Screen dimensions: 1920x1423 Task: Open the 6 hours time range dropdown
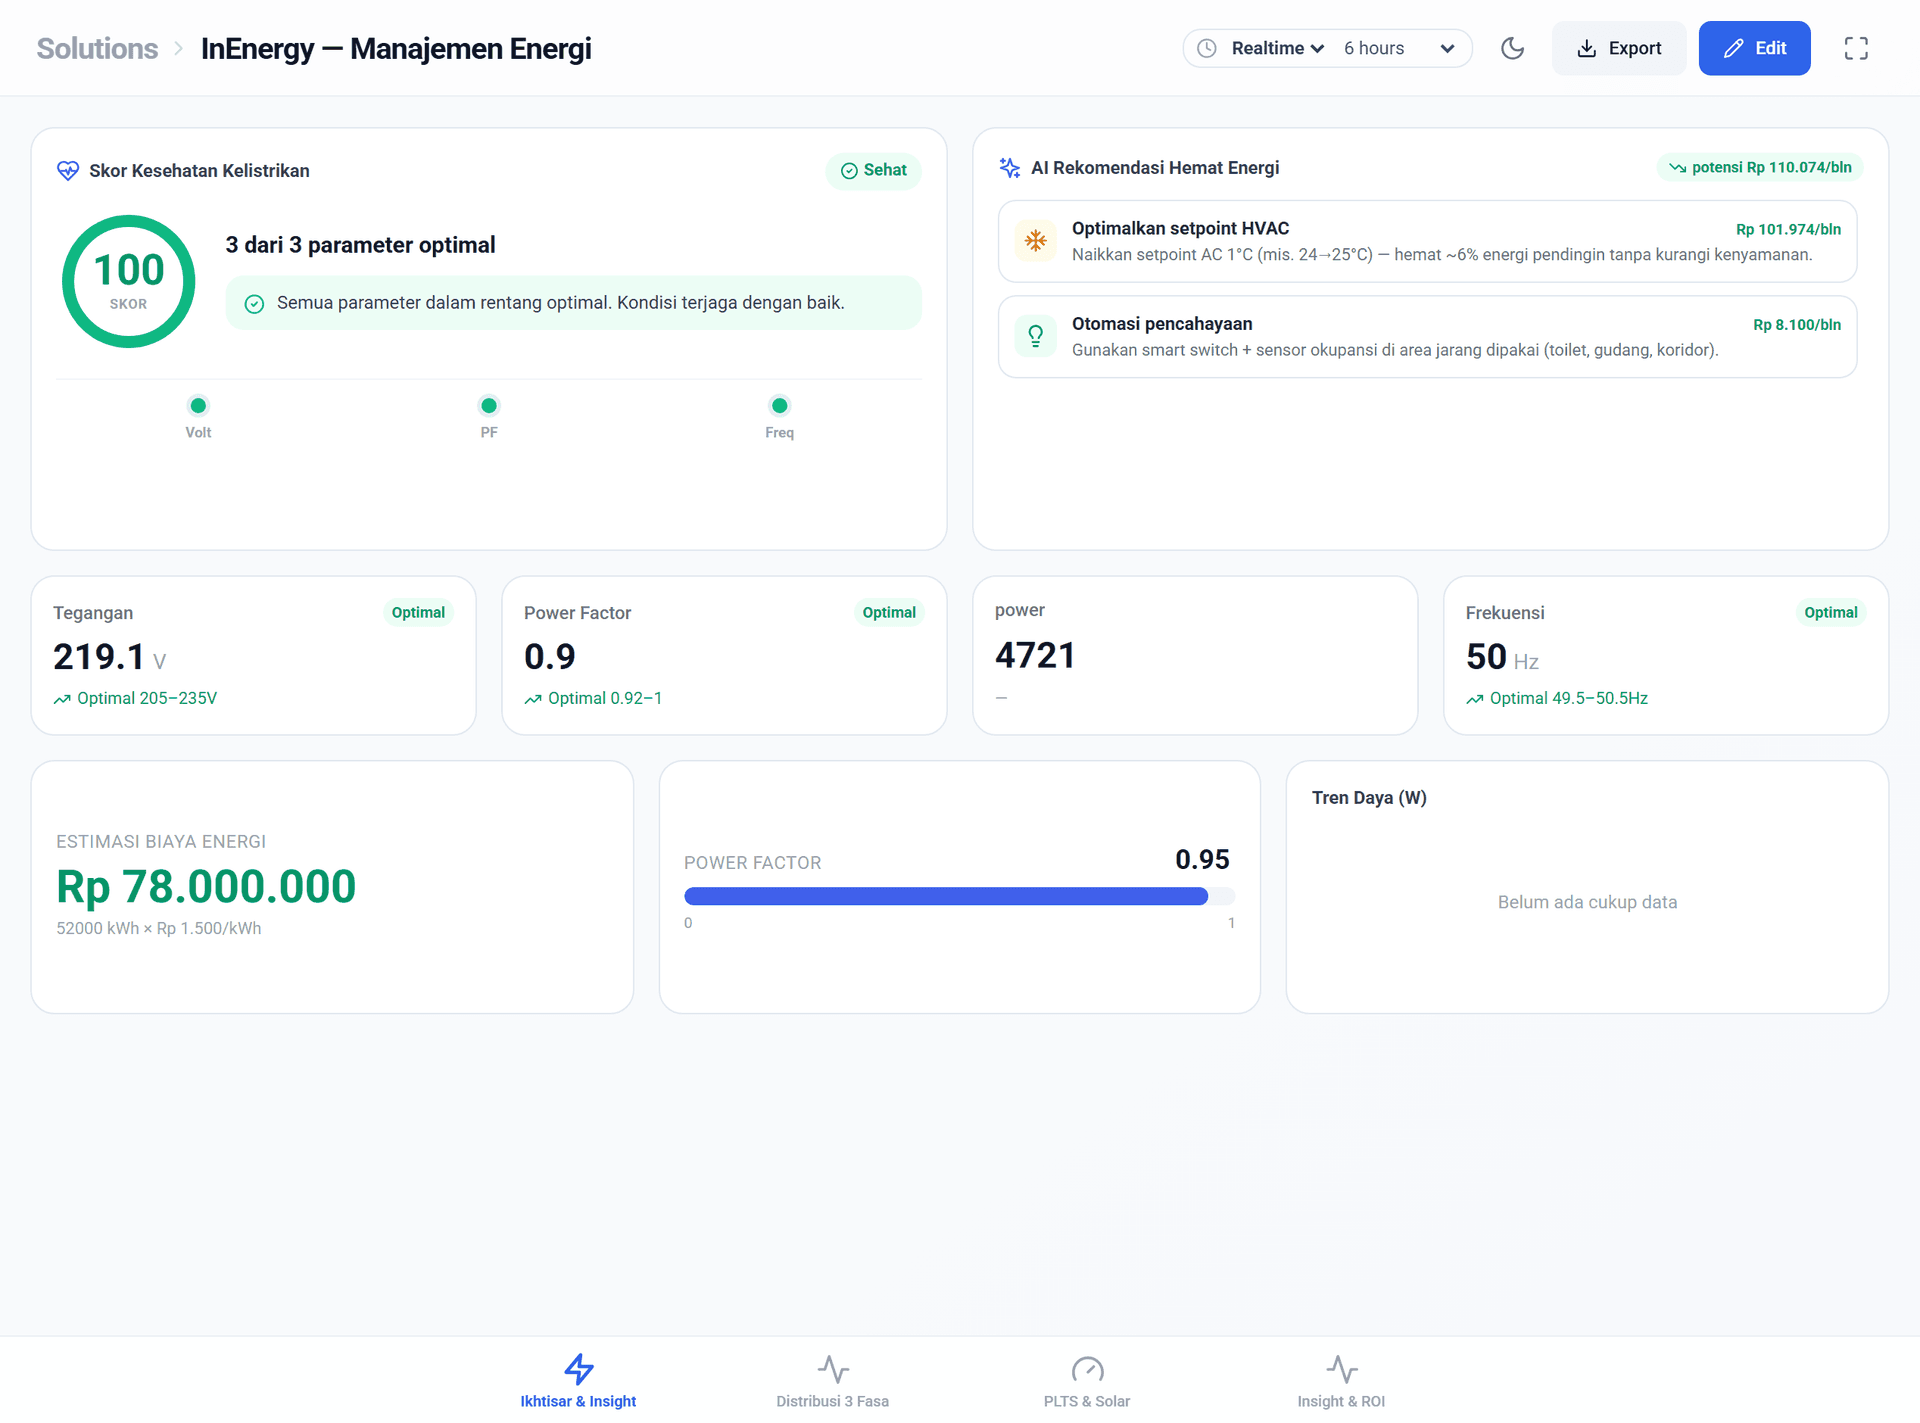tap(1399, 48)
